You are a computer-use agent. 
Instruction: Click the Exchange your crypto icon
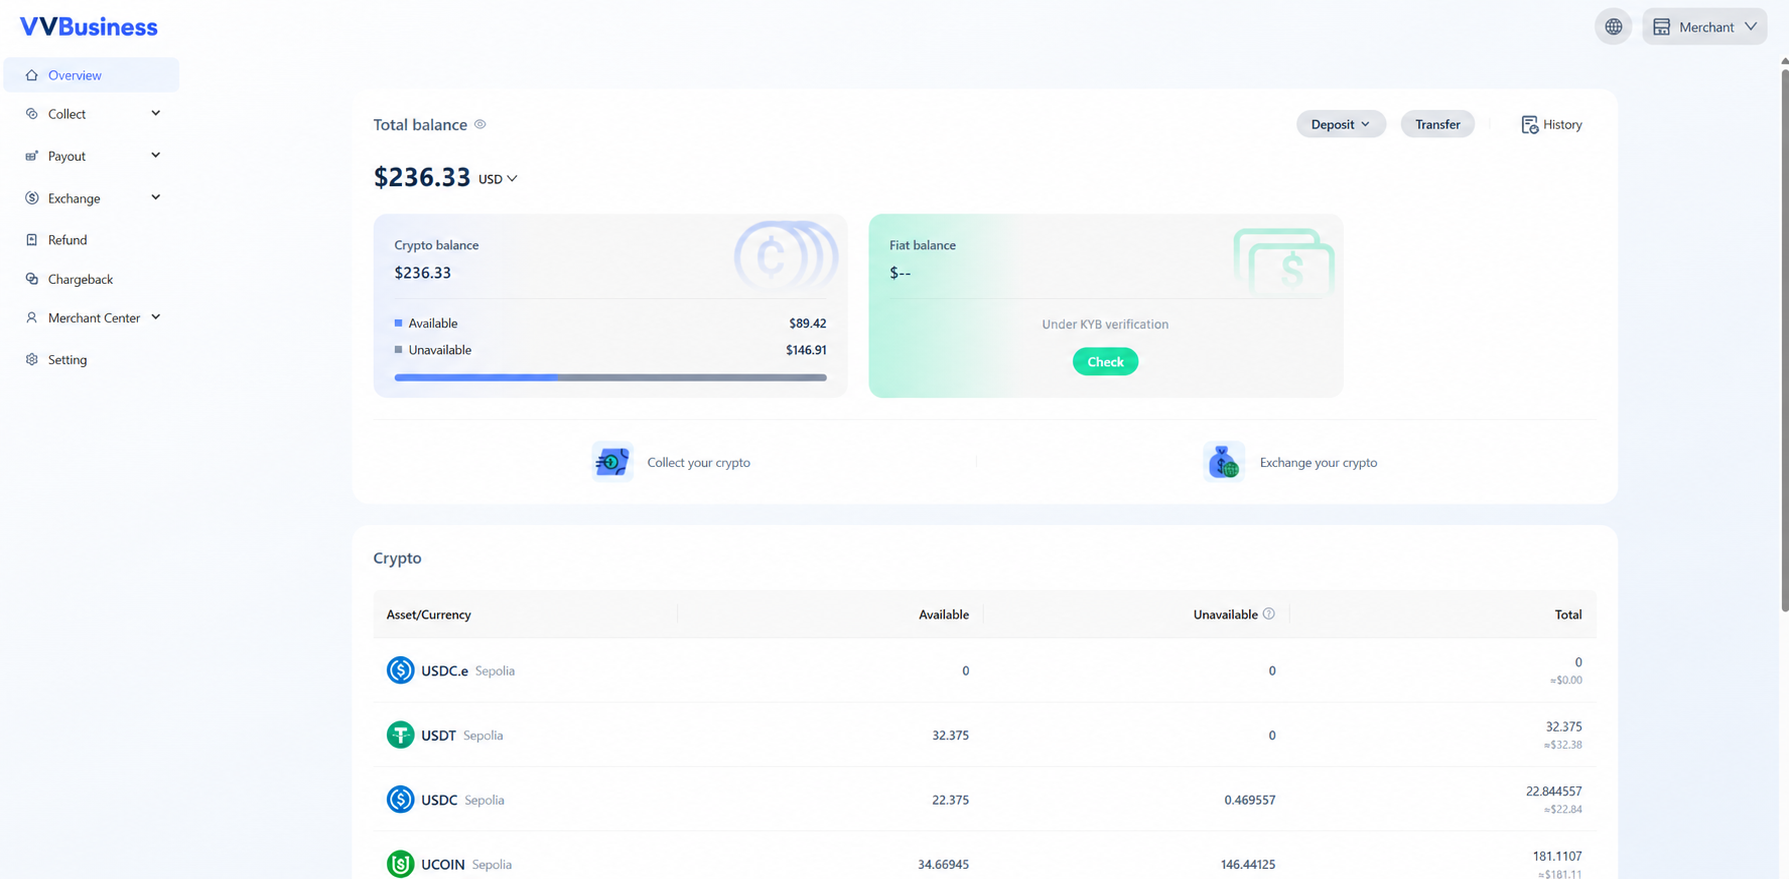click(x=1224, y=462)
